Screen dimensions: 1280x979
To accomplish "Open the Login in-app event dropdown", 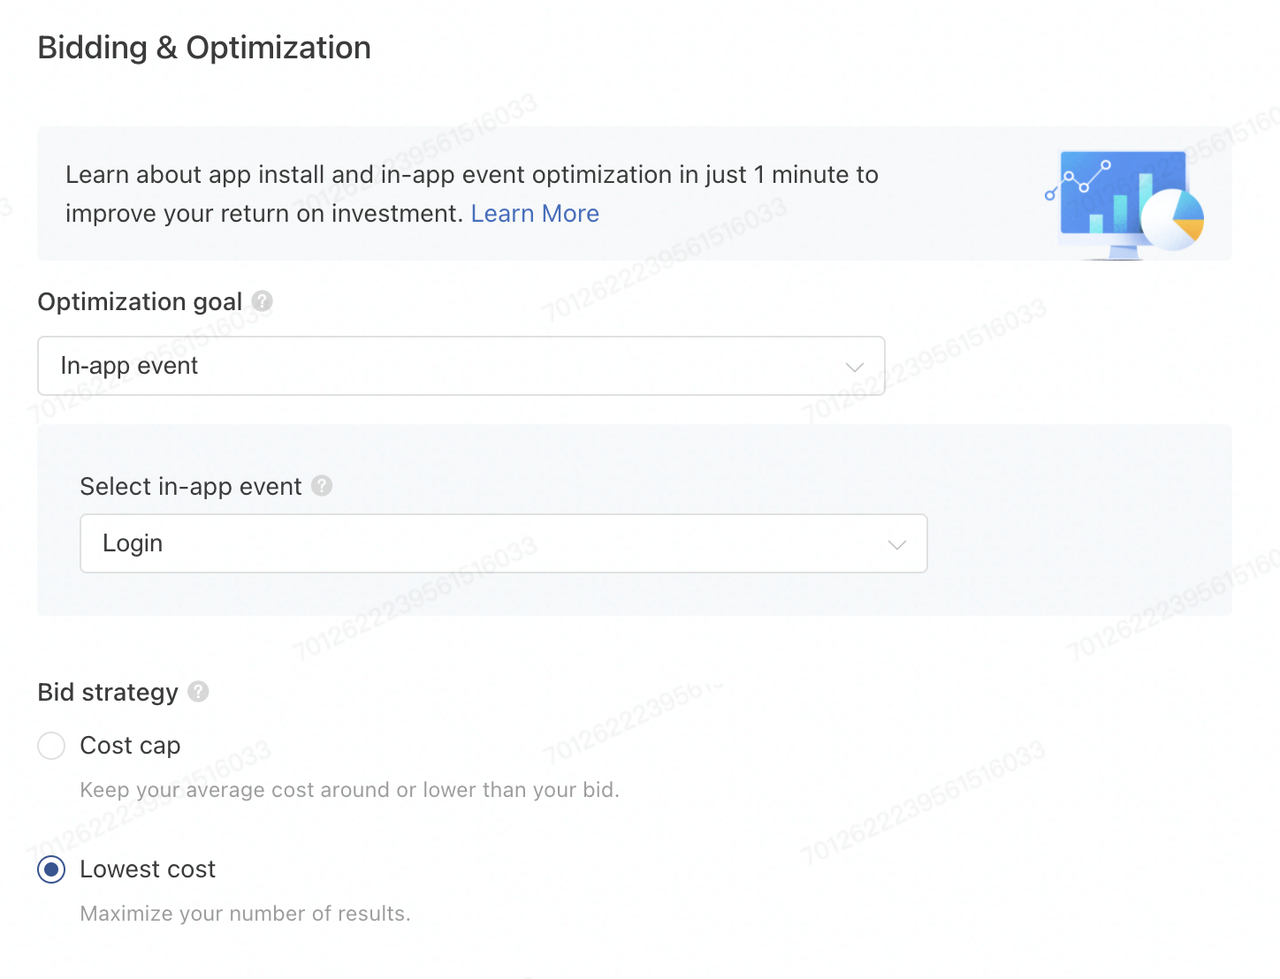I will point(504,544).
